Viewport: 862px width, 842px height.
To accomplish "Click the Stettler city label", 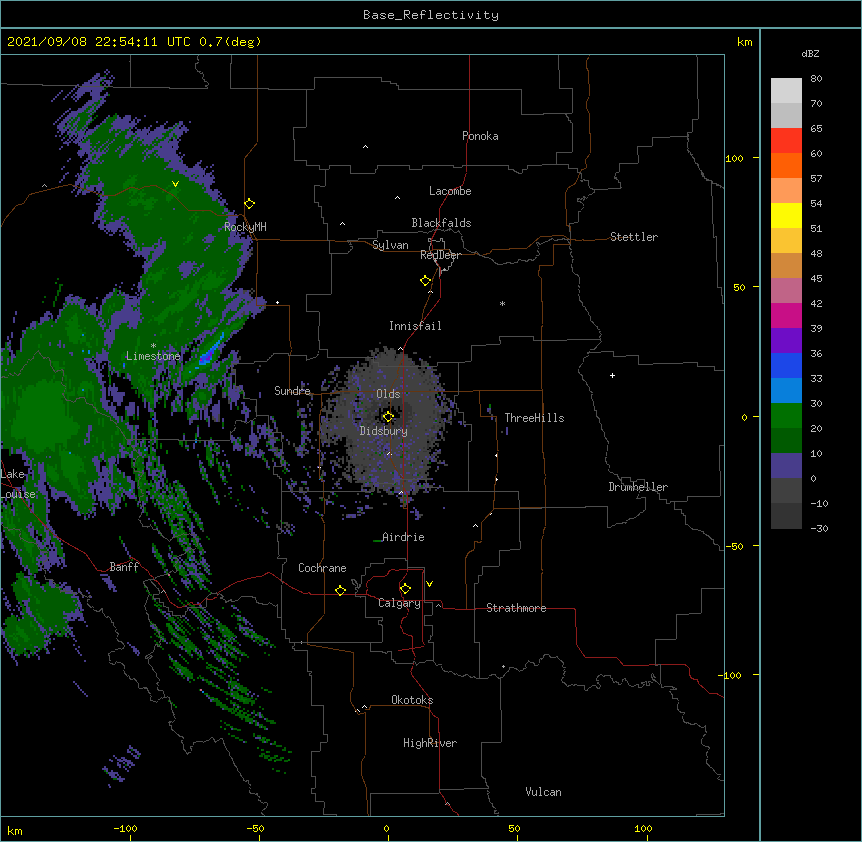I will [x=634, y=237].
